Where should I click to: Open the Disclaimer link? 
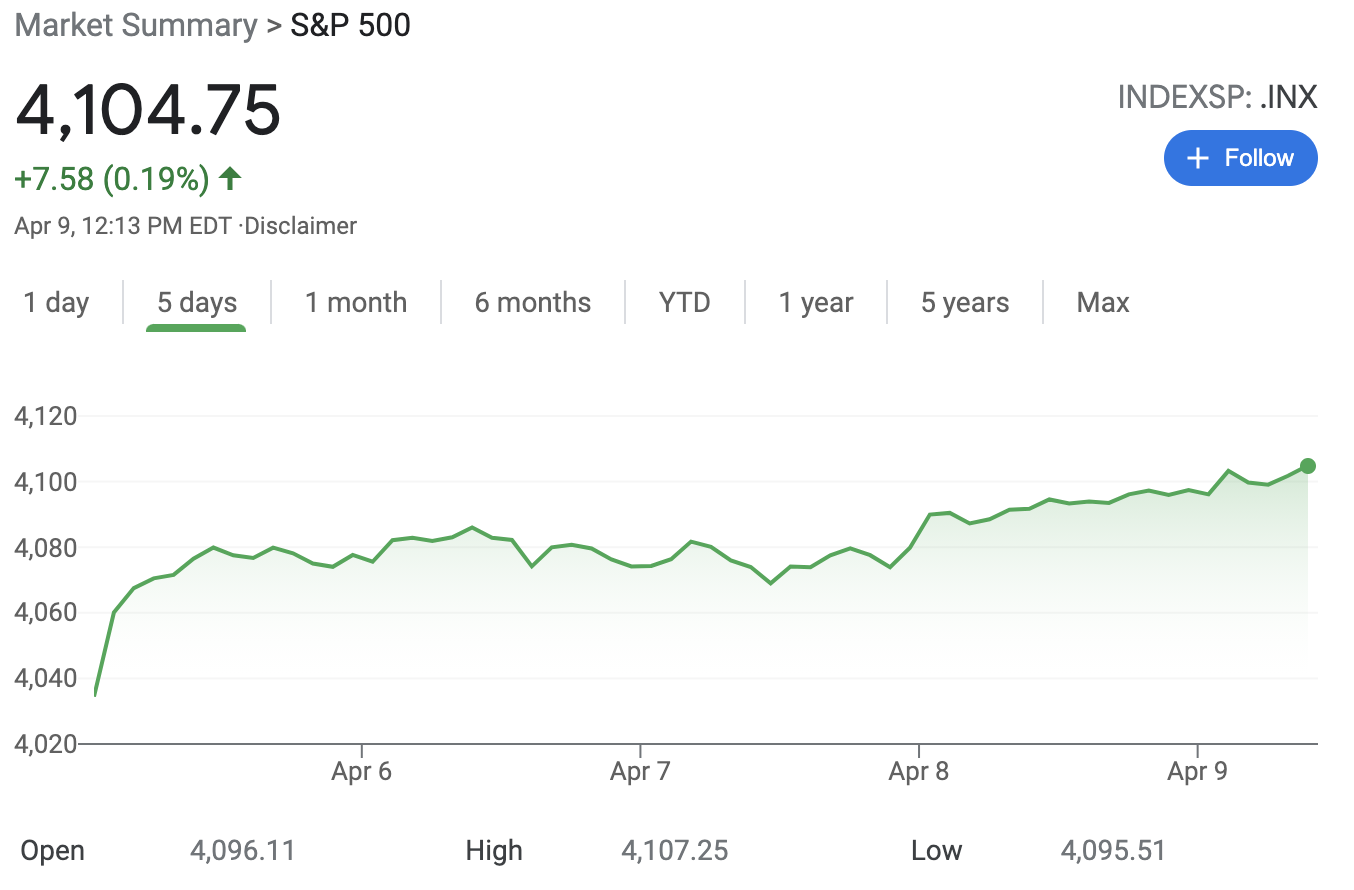[300, 226]
